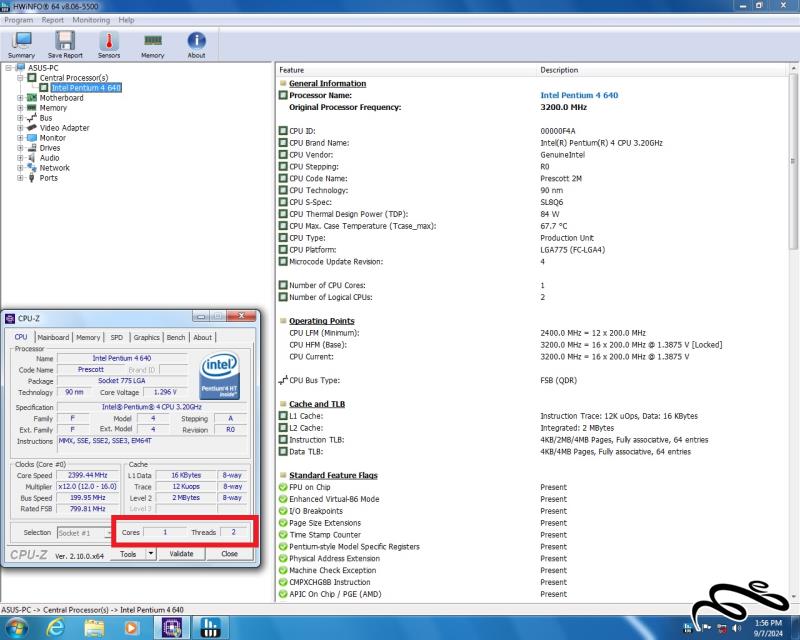This screenshot has width=800, height=640.
Task: Collapse the Central Processor(s) branch
Action: (20, 78)
